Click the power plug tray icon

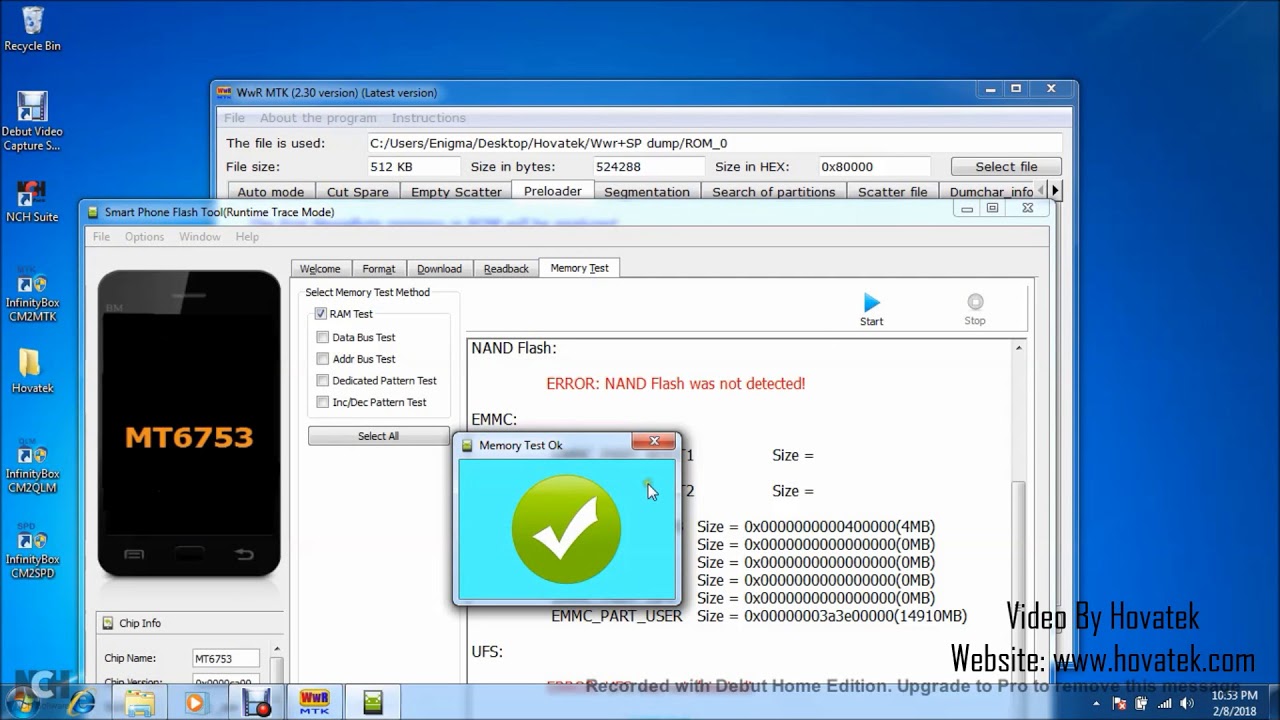pyautogui.click(x=1142, y=703)
